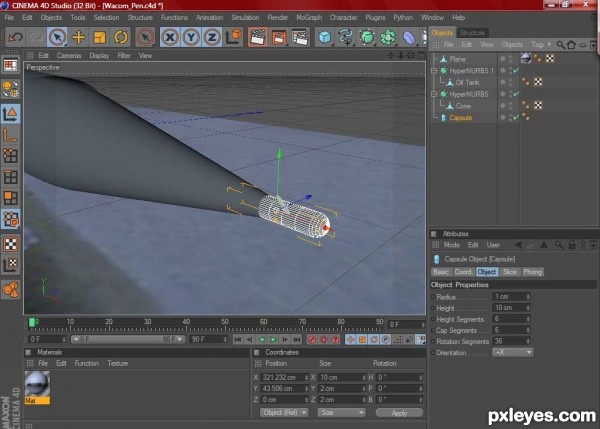Select Use Texture tool checkerboard icon

[10, 244]
